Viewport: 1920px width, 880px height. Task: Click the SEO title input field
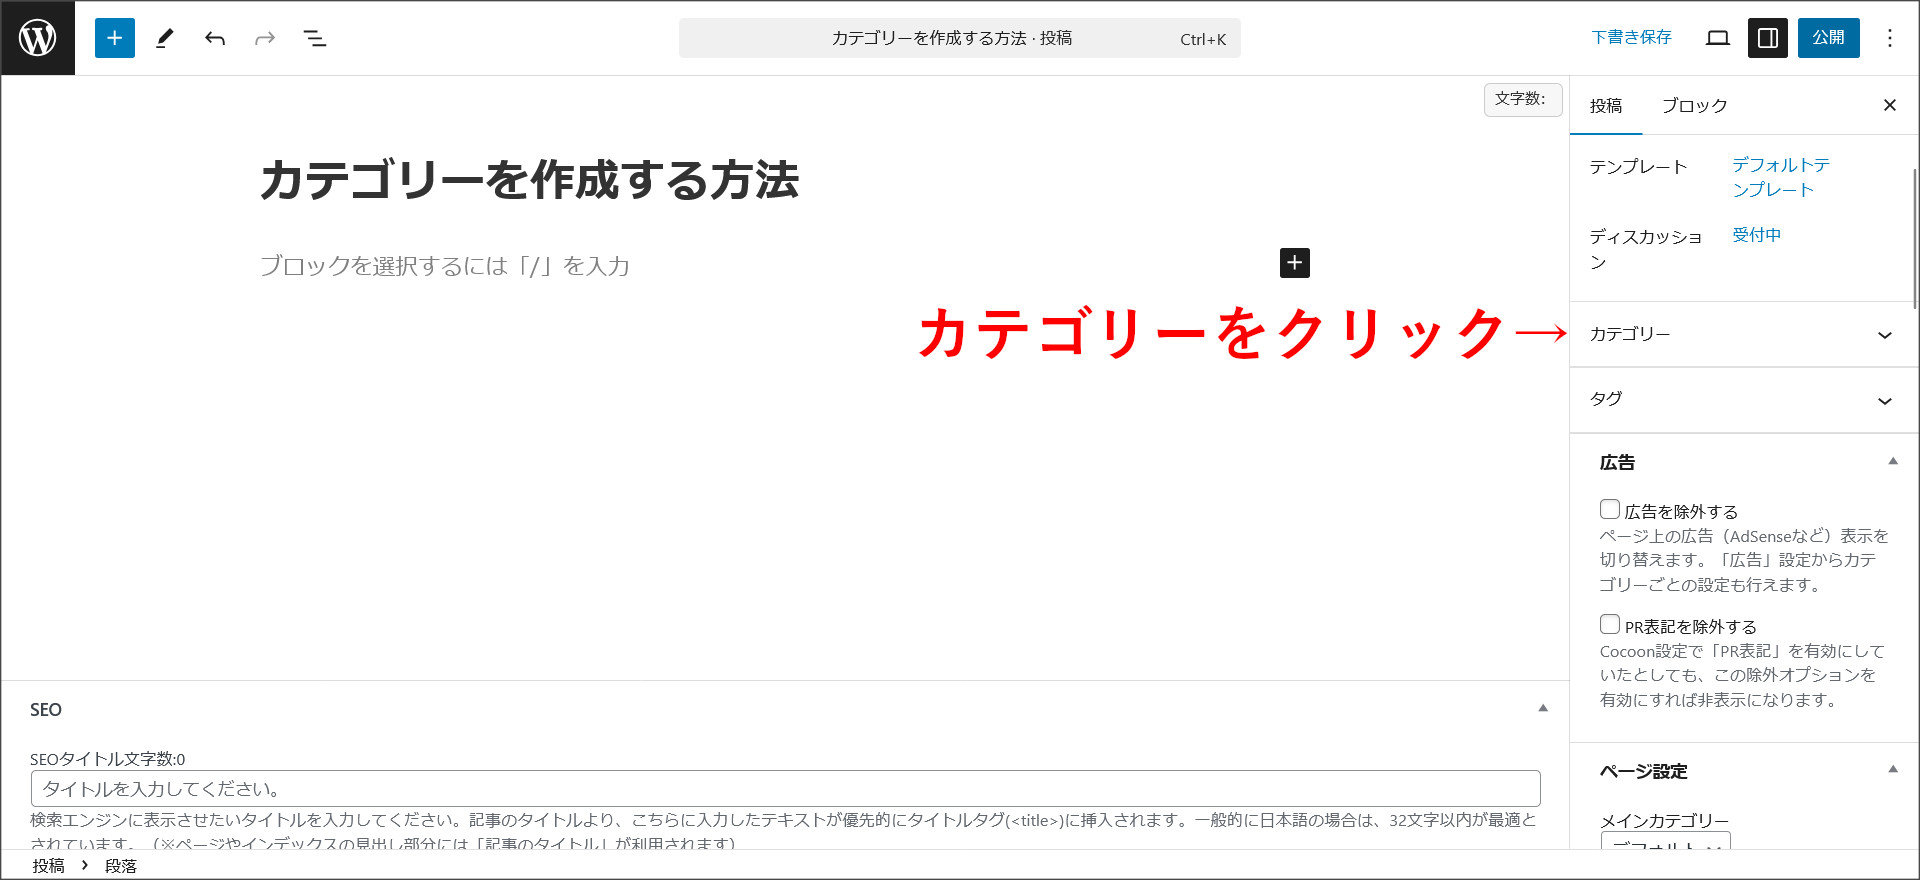tap(785, 789)
